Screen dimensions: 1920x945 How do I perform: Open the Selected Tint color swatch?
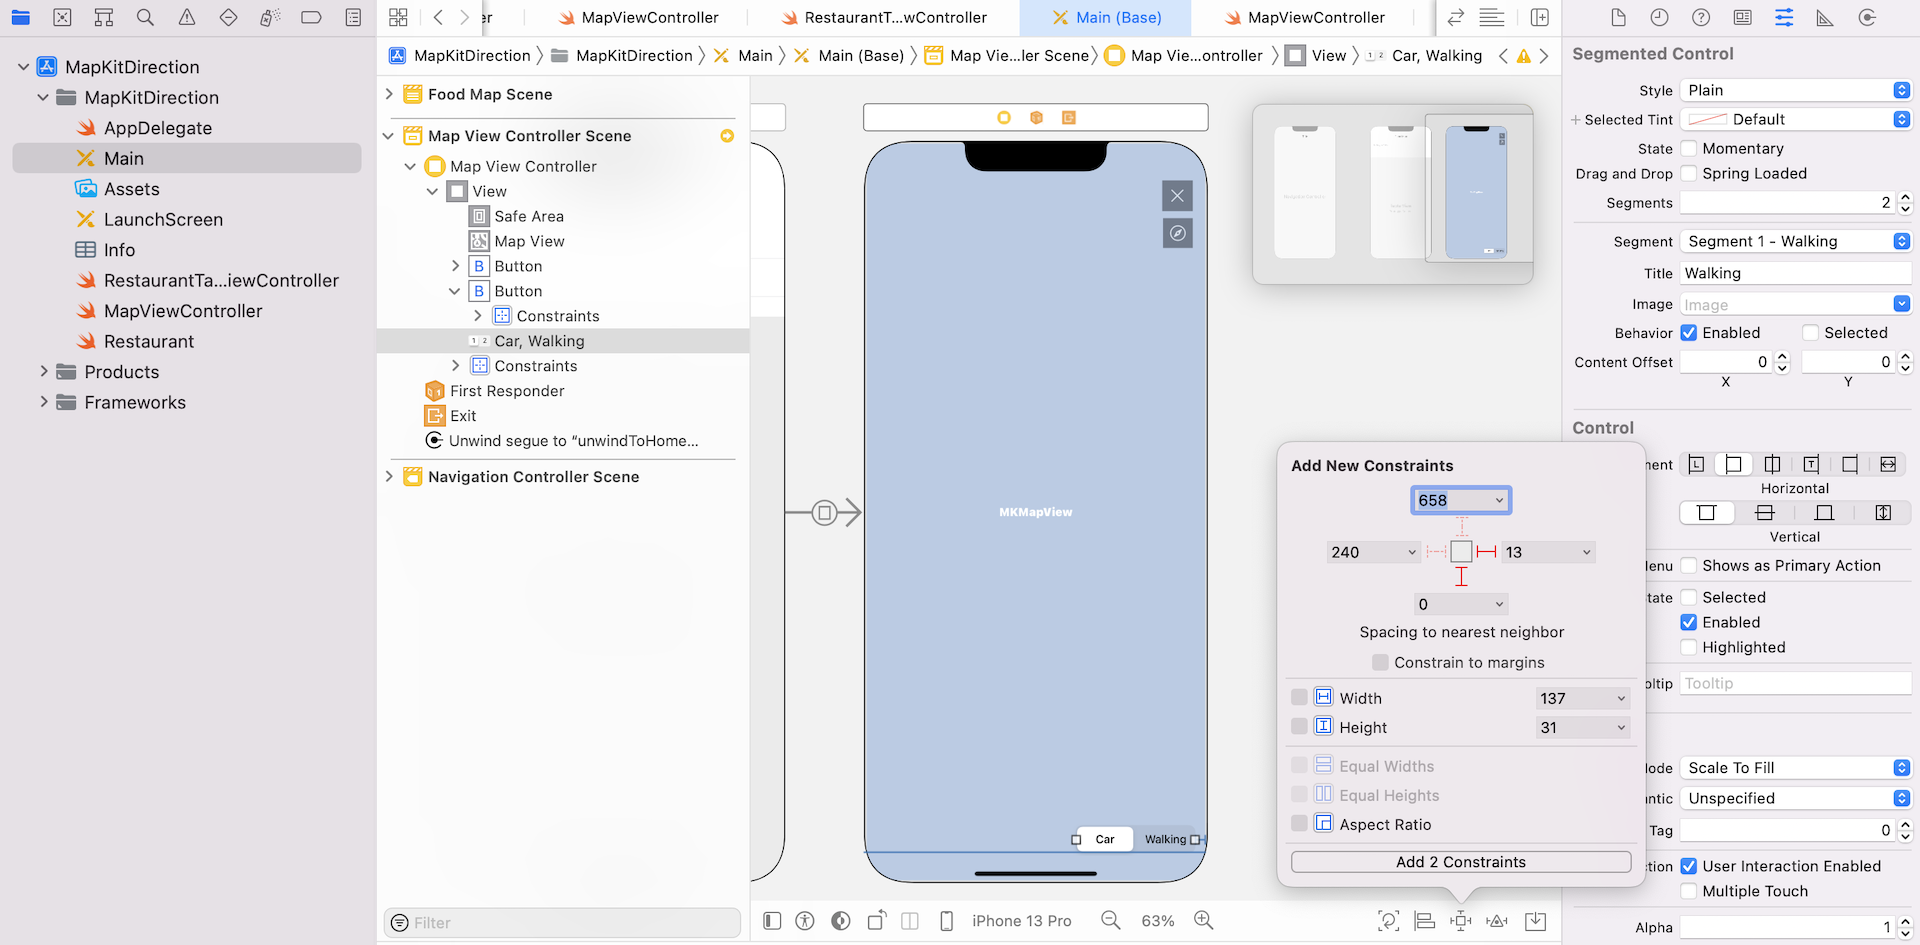[x=1708, y=120]
